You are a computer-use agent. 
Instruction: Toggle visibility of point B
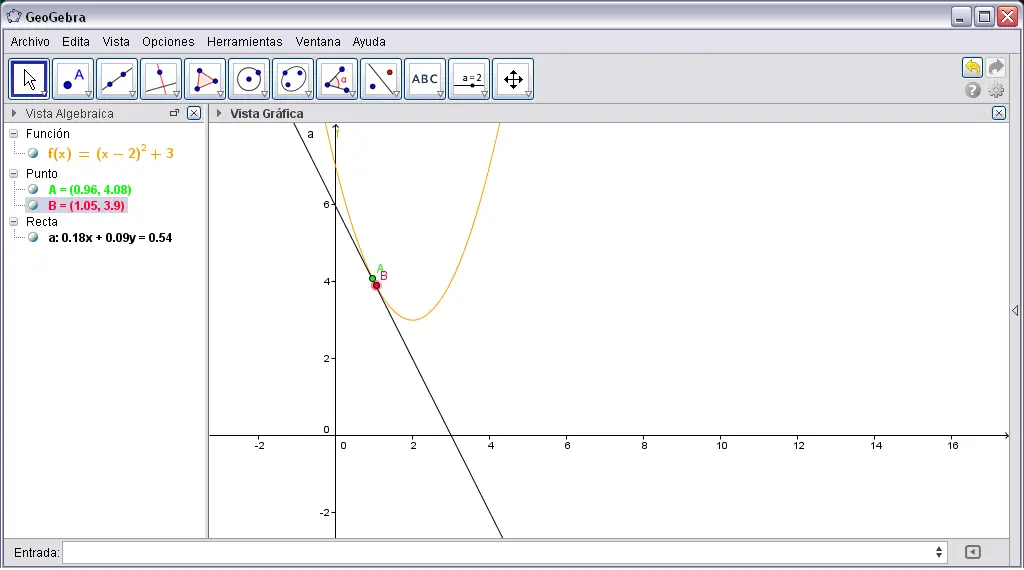[x=33, y=206]
